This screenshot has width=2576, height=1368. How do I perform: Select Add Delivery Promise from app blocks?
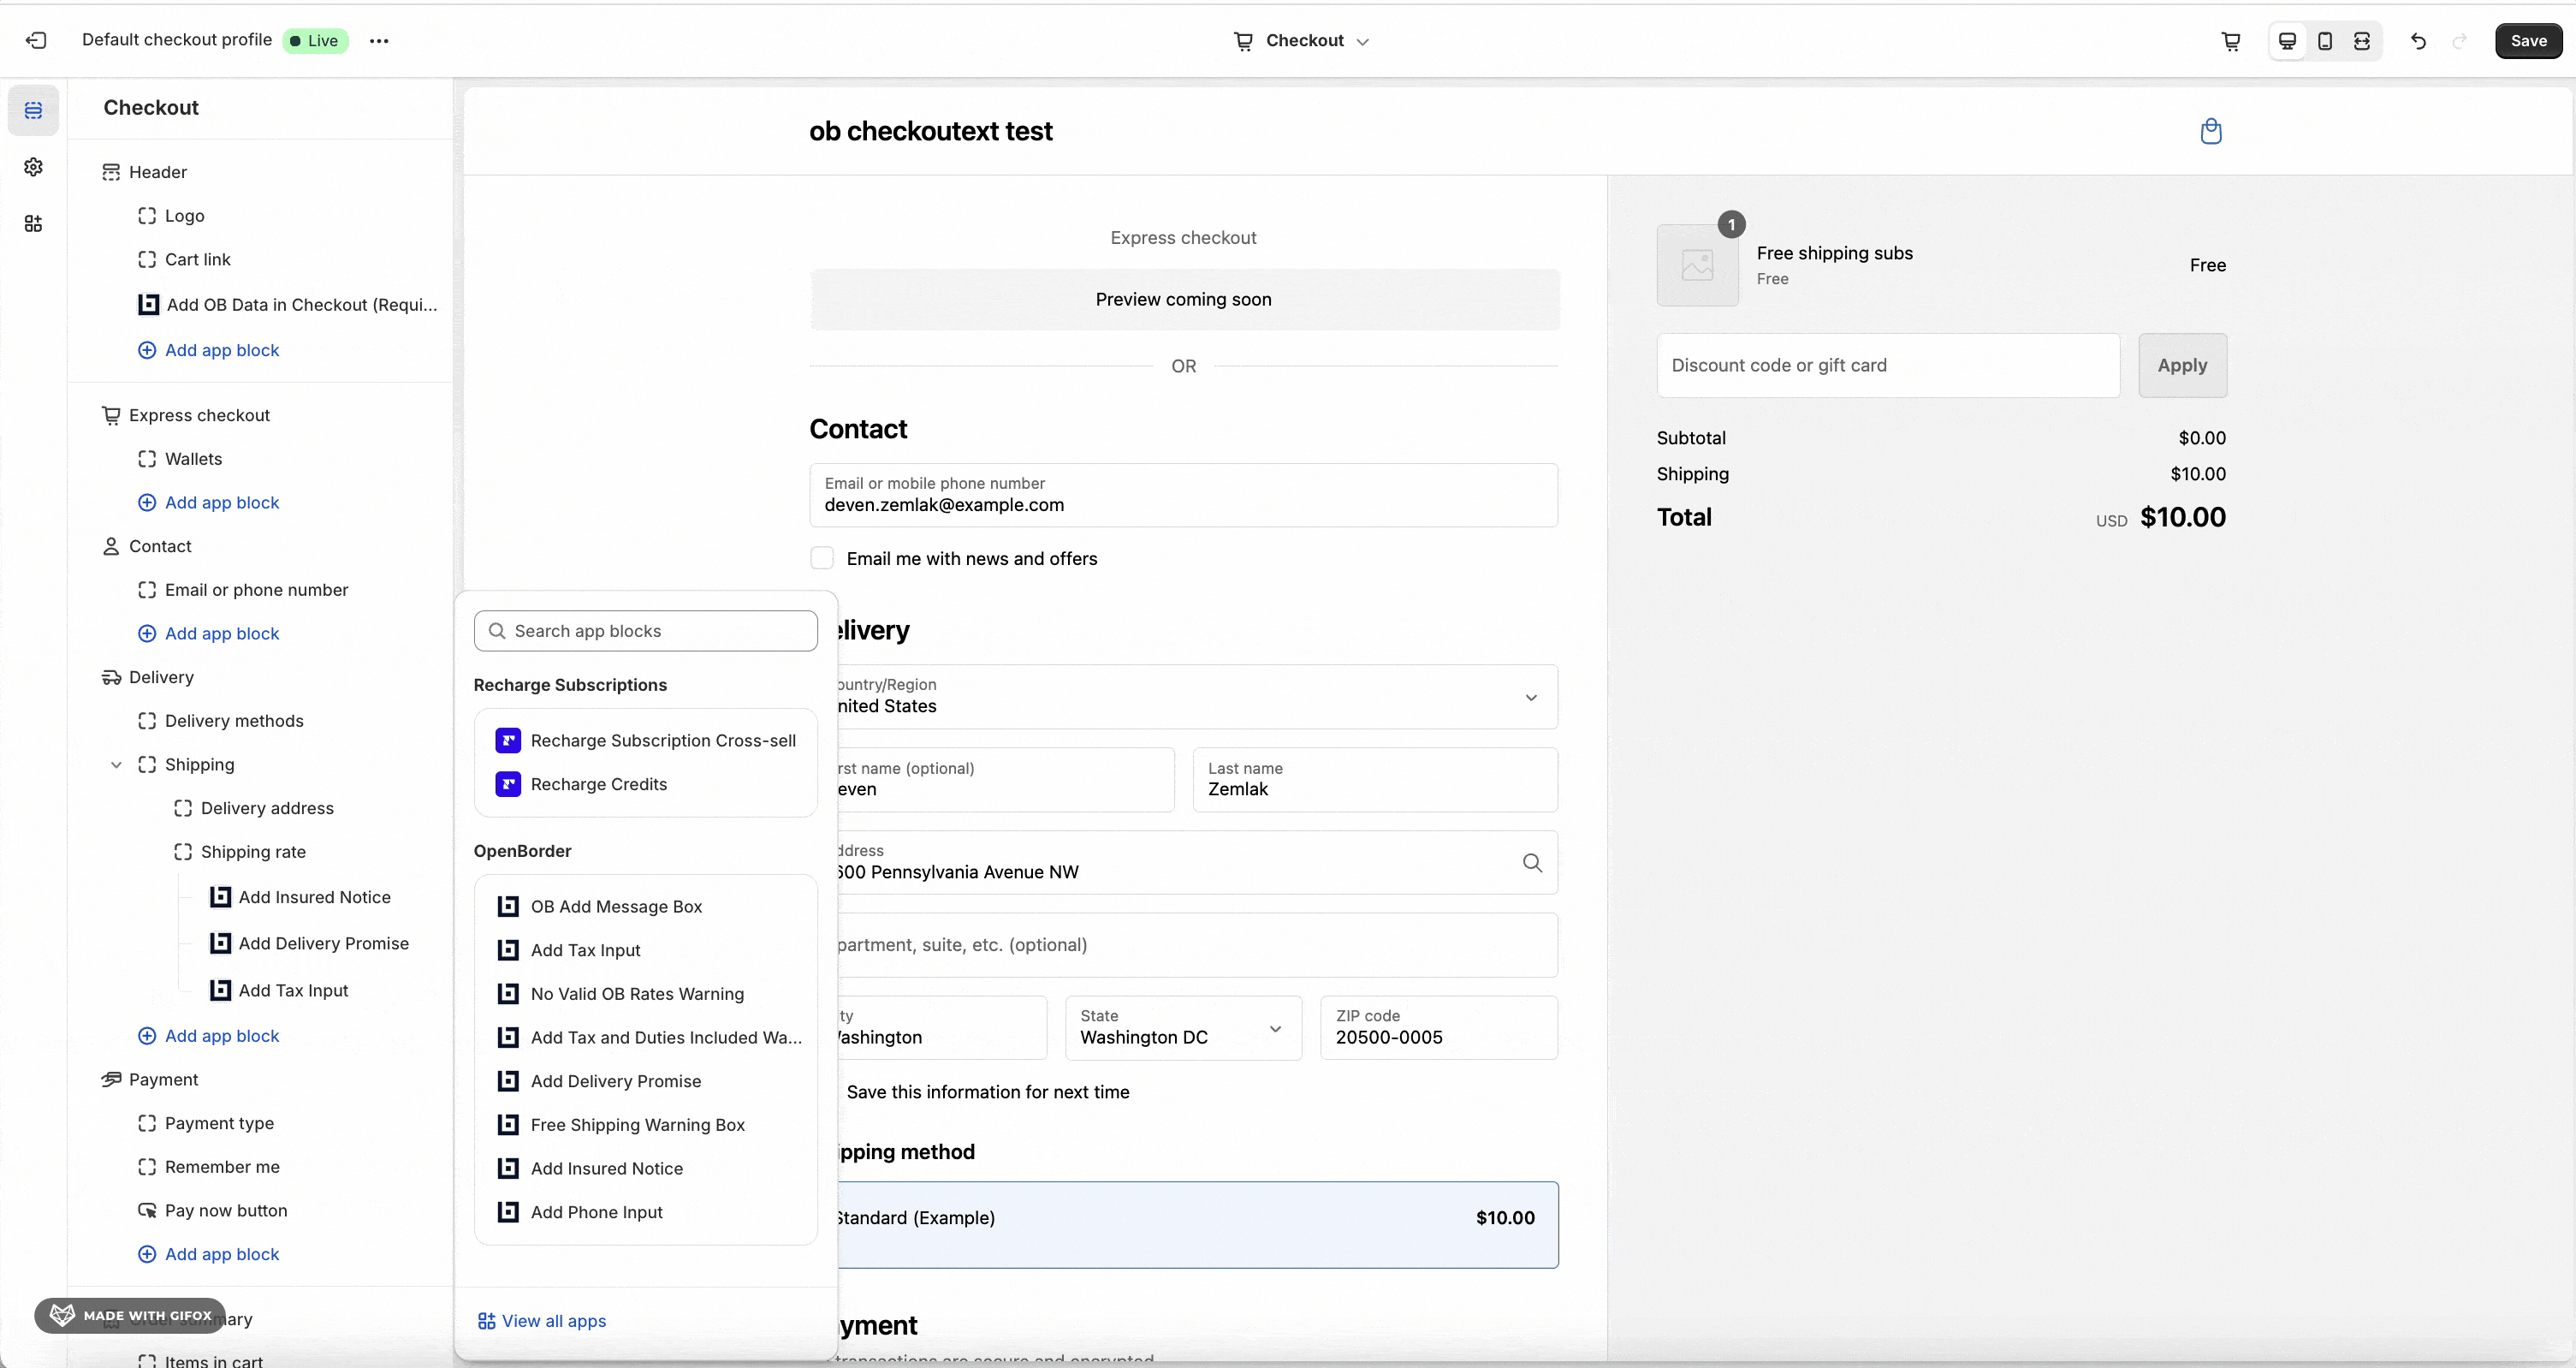(x=615, y=1081)
